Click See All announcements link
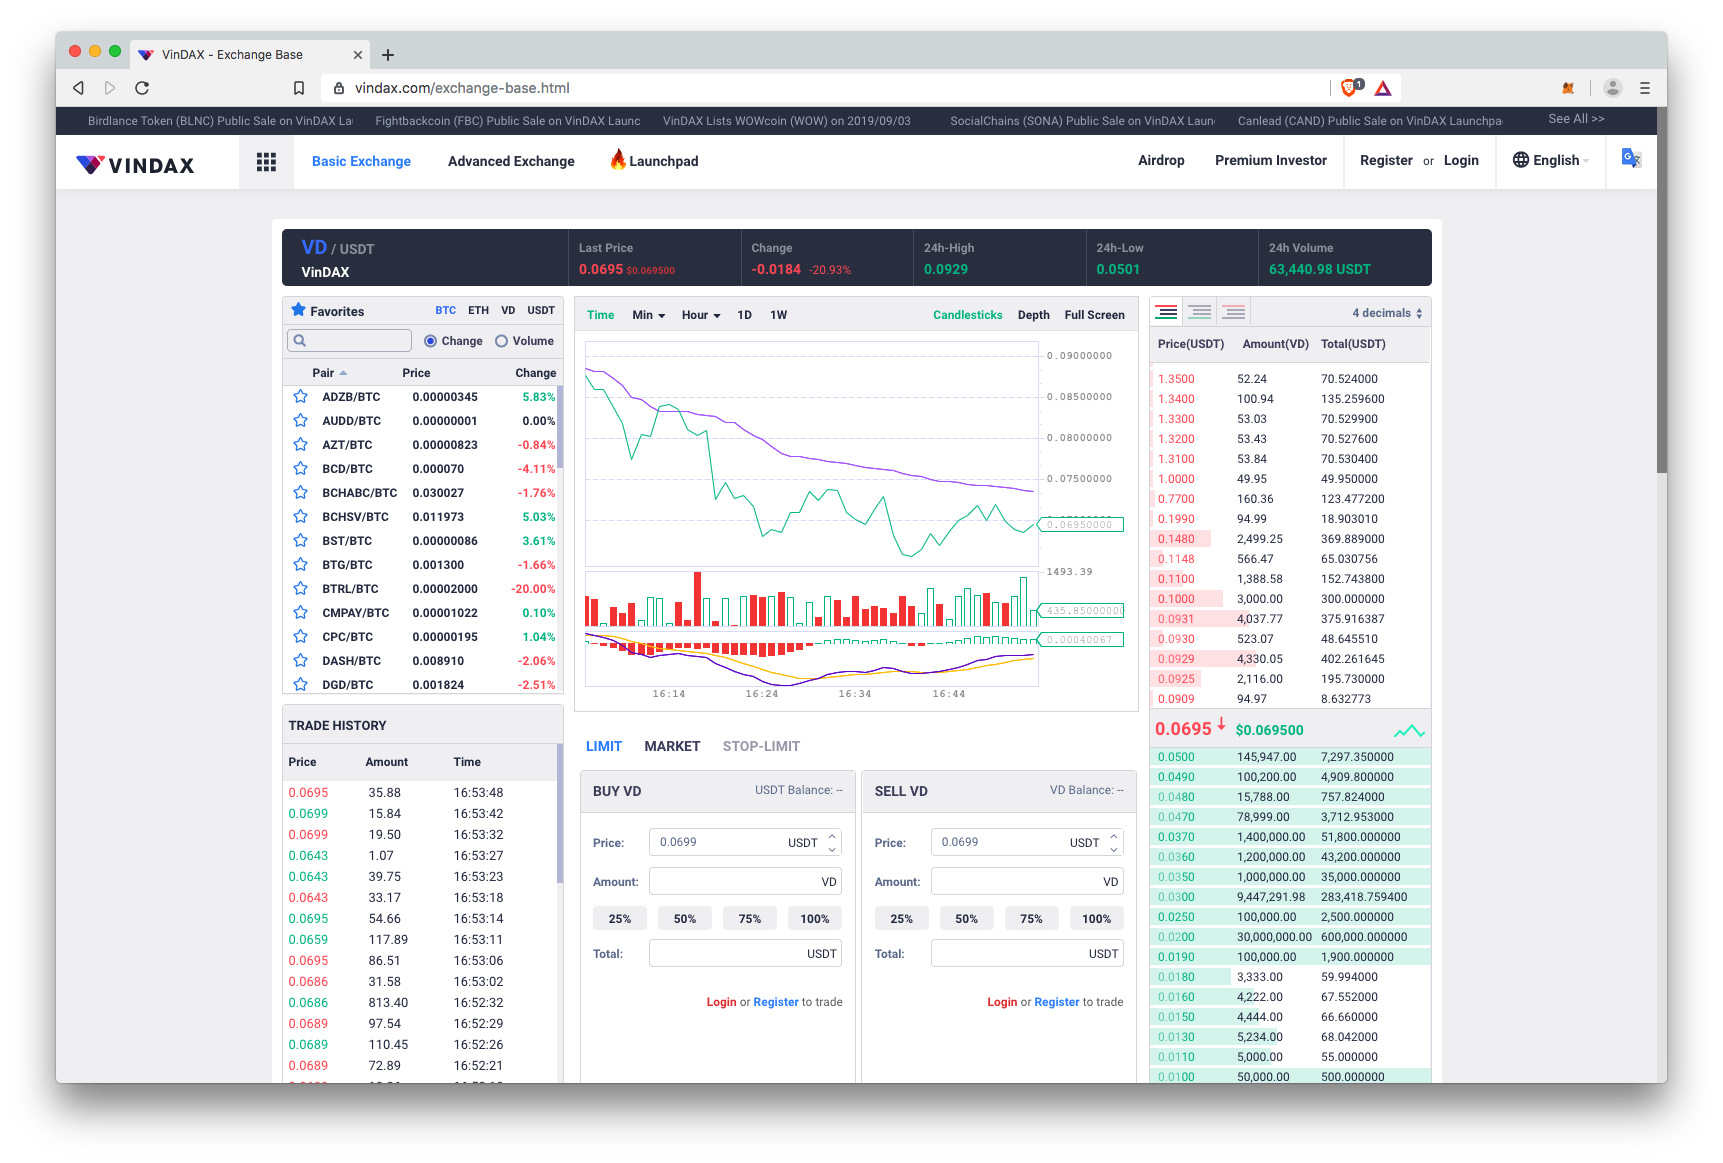 1576,119
